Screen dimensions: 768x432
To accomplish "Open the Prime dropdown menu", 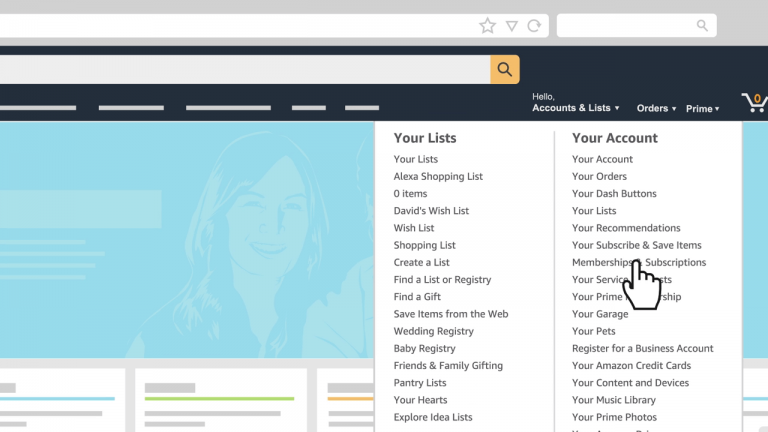I will tap(702, 109).
